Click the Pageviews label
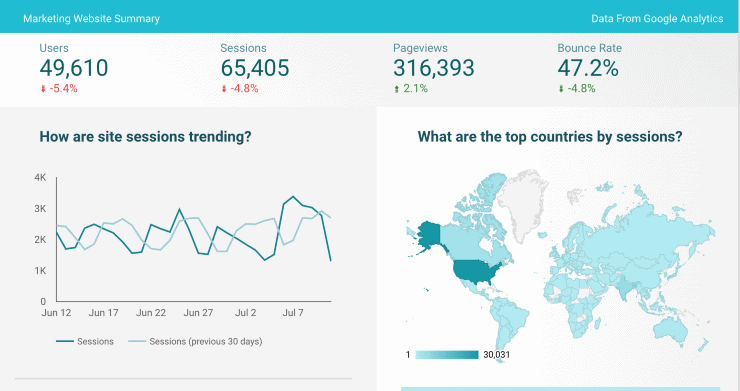This screenshot has width=740, height=391. [x=420, y=48]
